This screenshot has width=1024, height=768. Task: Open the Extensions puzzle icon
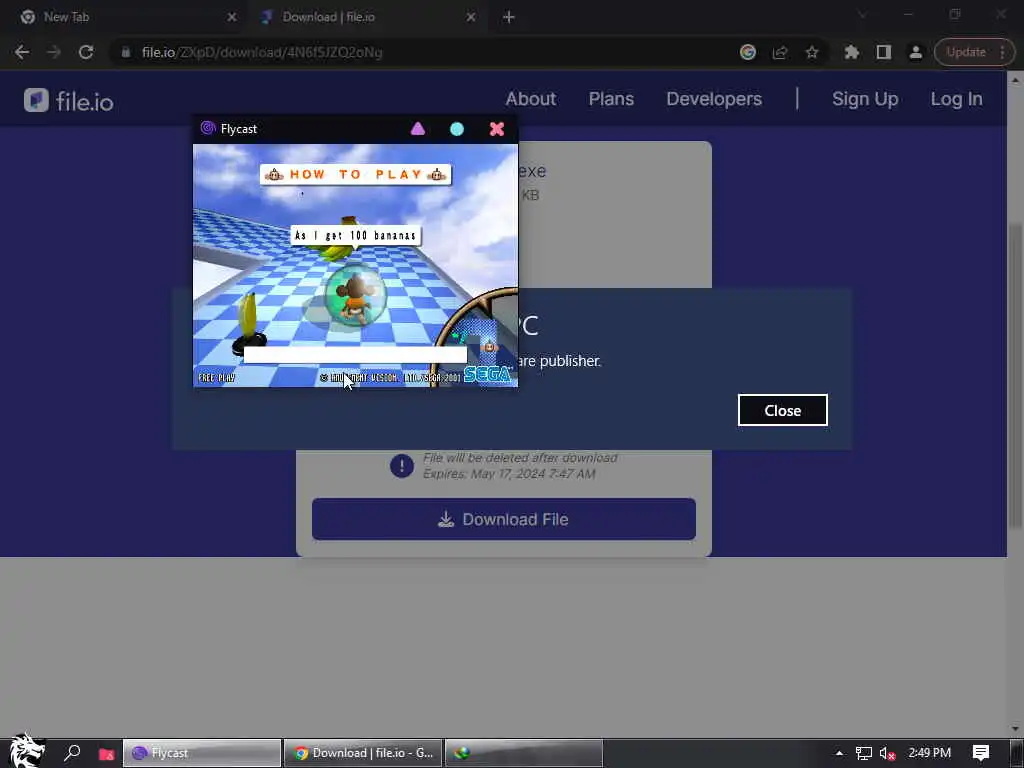tap(852, 52)
